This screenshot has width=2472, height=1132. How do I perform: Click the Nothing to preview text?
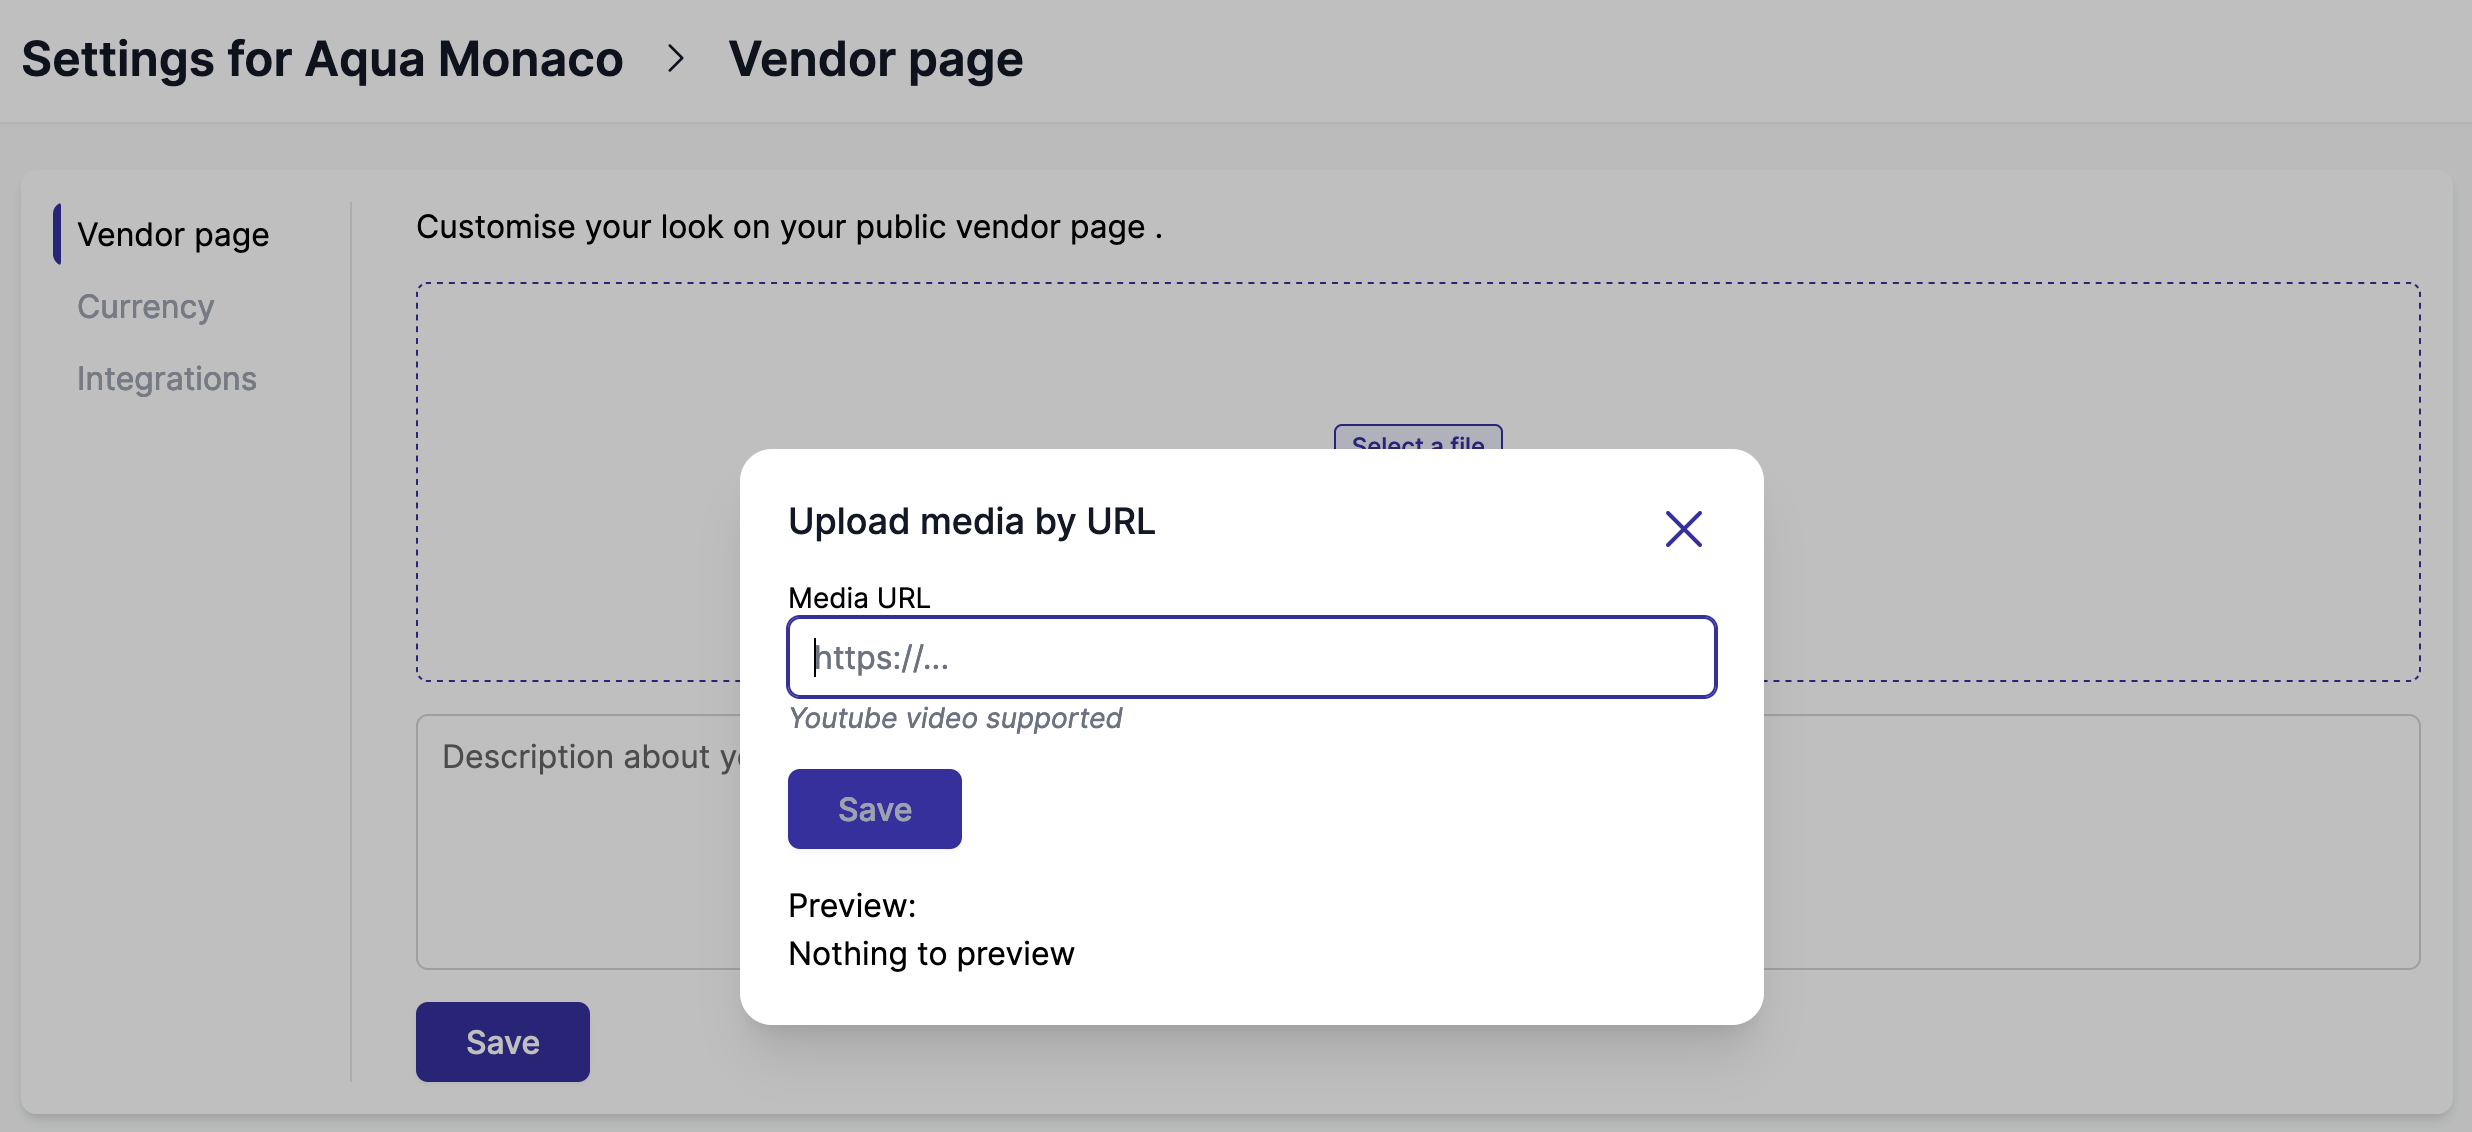coord(930,953)
